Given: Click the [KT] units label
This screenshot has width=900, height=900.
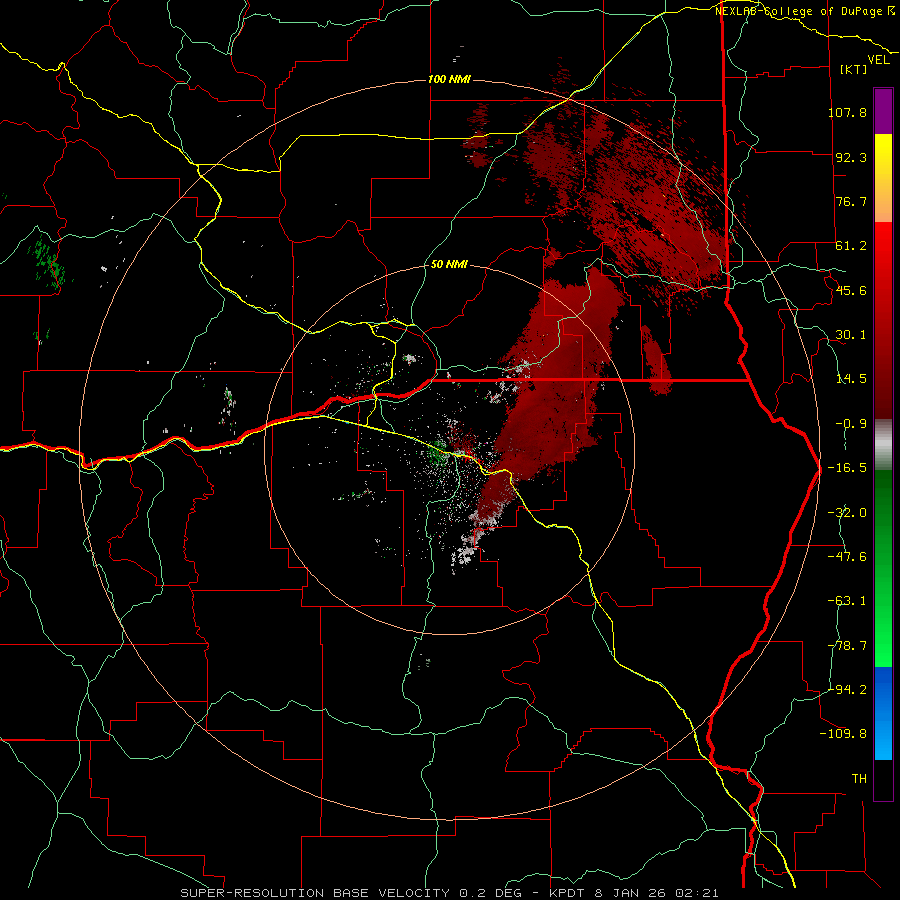Looking at the screenshot, I should [x=853, y=69].
